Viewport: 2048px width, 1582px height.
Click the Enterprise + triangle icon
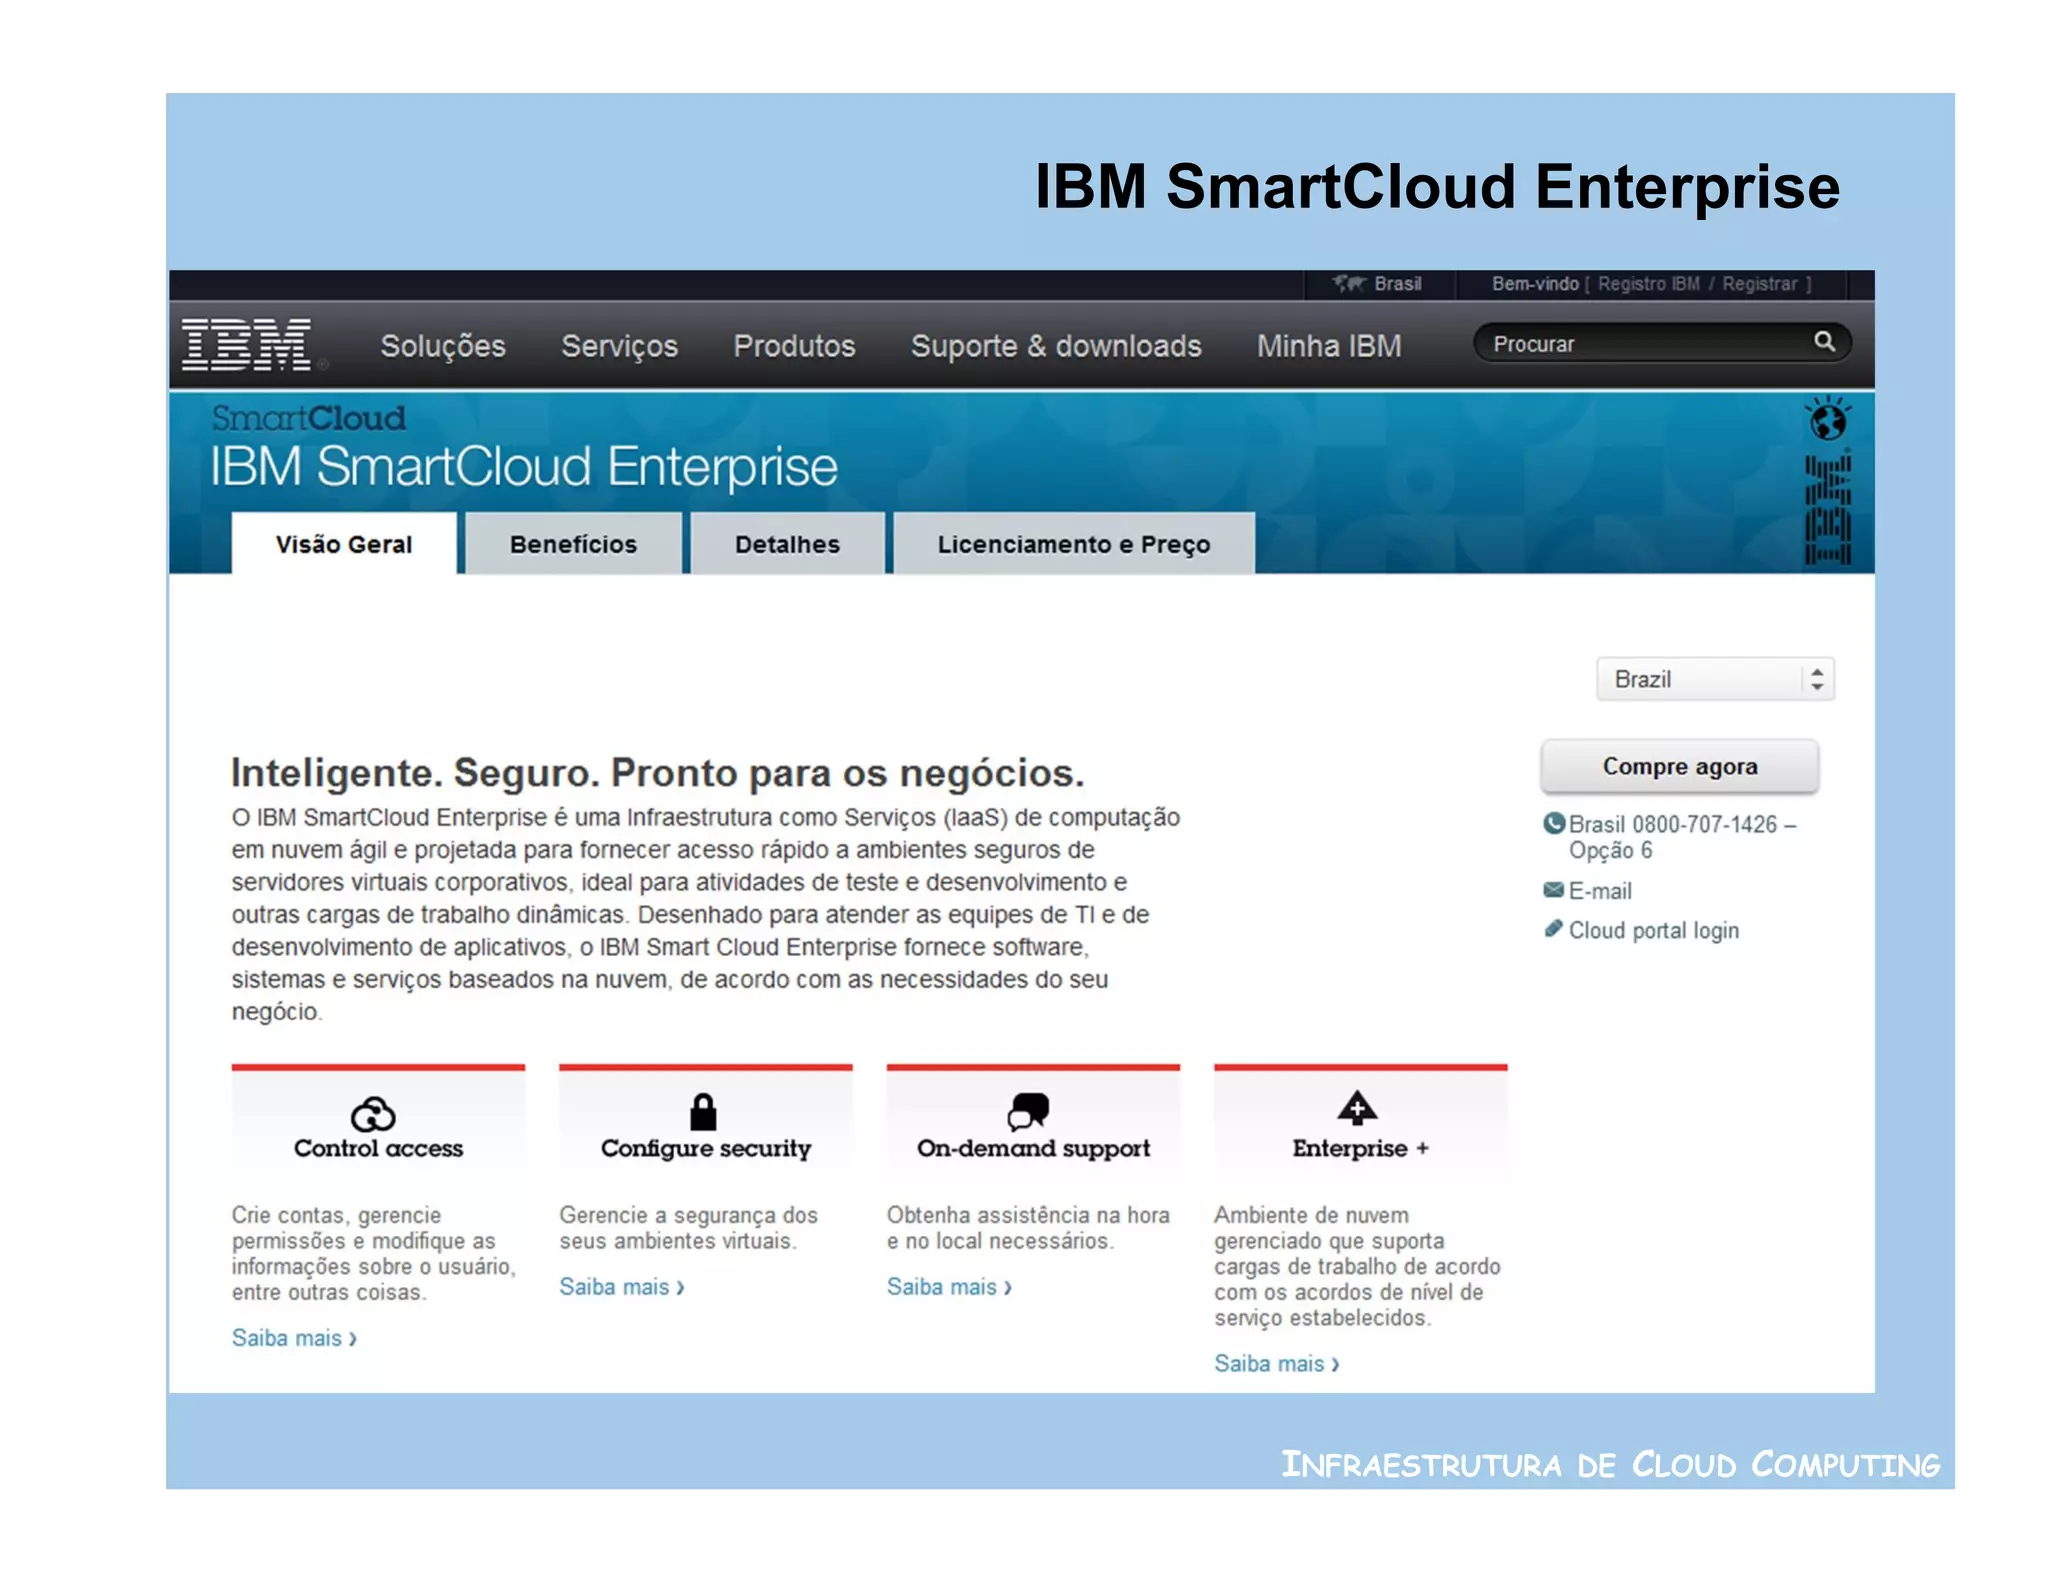(1357, 1108)
